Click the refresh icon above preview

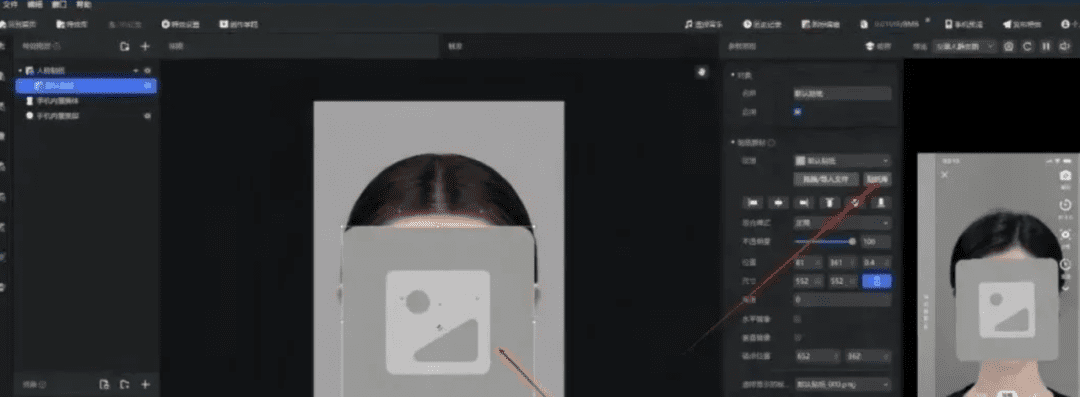point(1027,46)
